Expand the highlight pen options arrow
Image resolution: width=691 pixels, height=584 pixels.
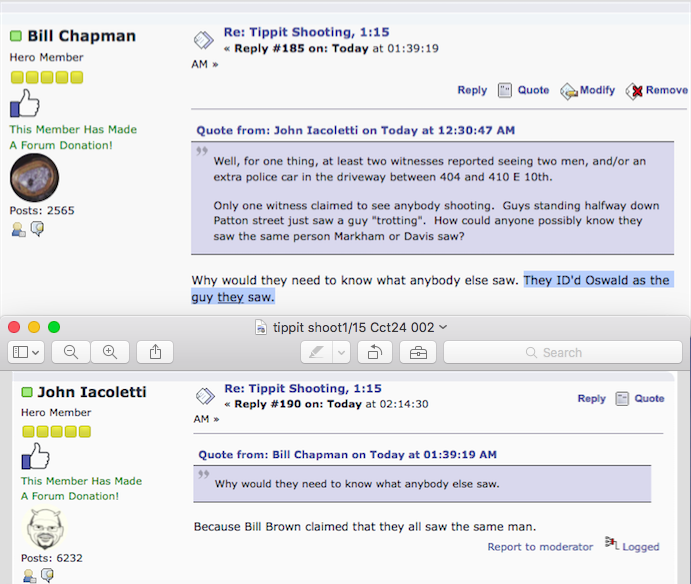341,352
